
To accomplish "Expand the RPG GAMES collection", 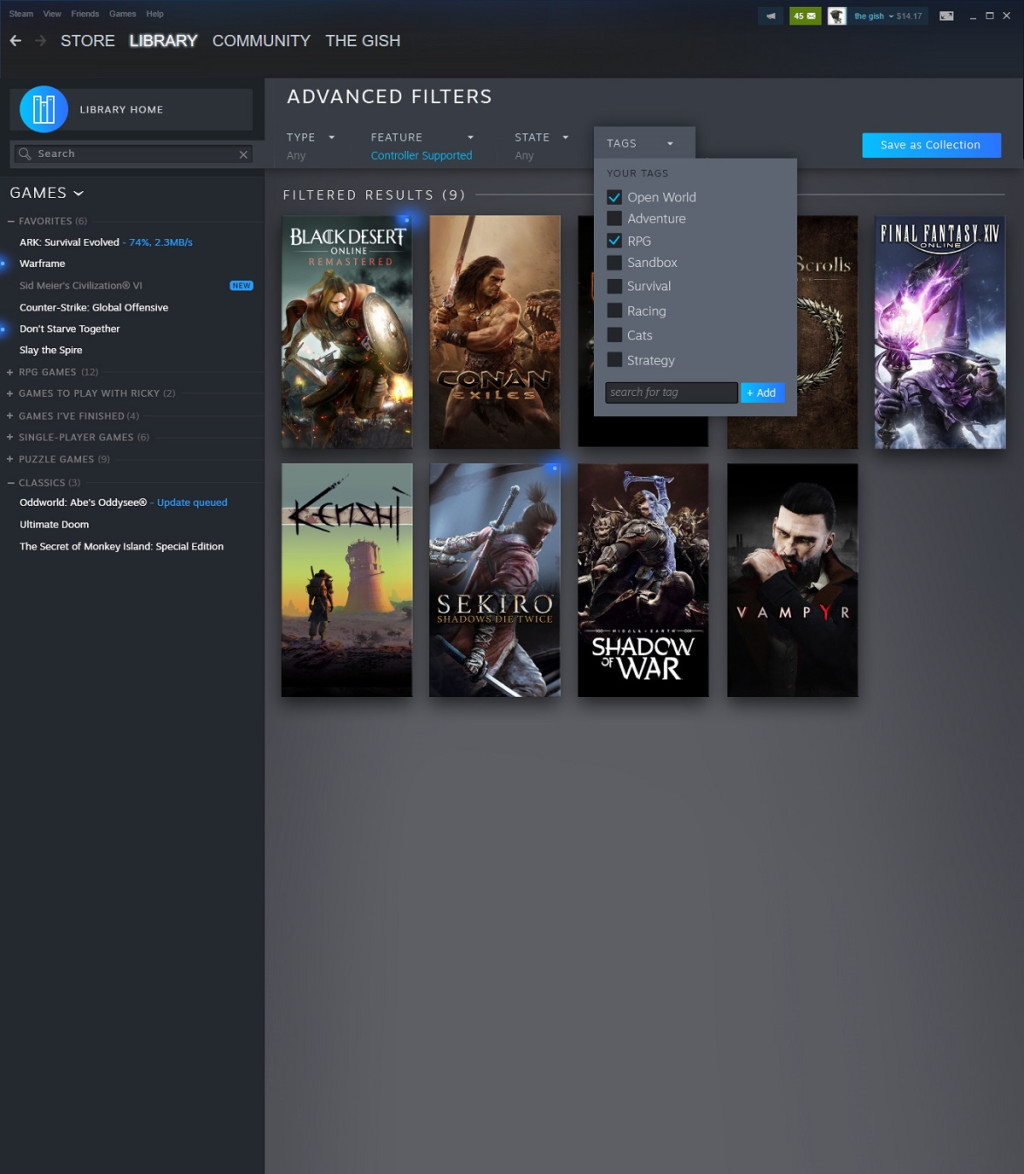I will tap(8, 371).
